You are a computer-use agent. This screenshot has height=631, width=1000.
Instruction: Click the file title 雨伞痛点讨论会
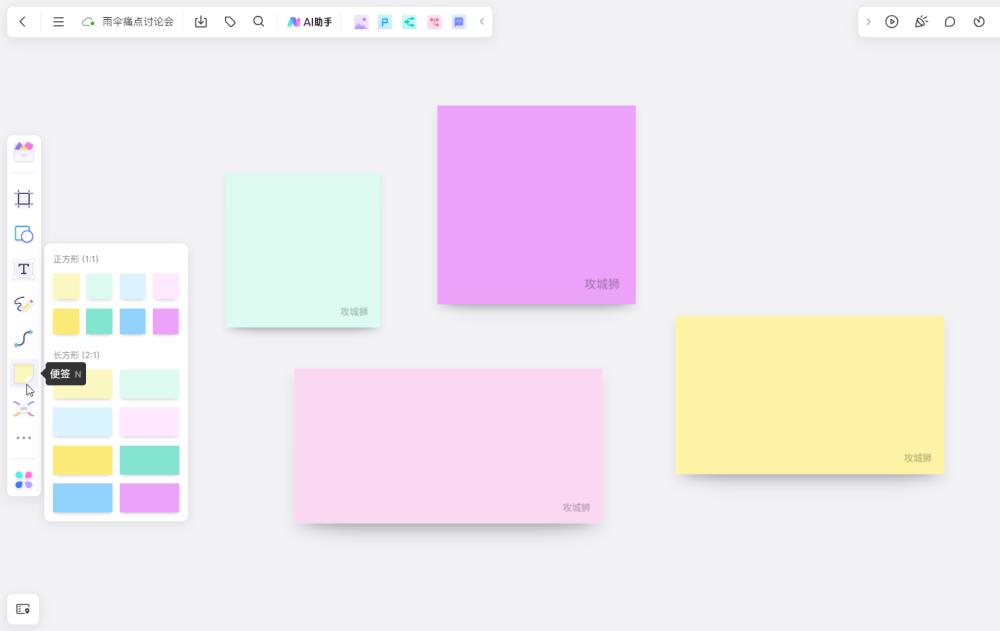pos(138,22)
